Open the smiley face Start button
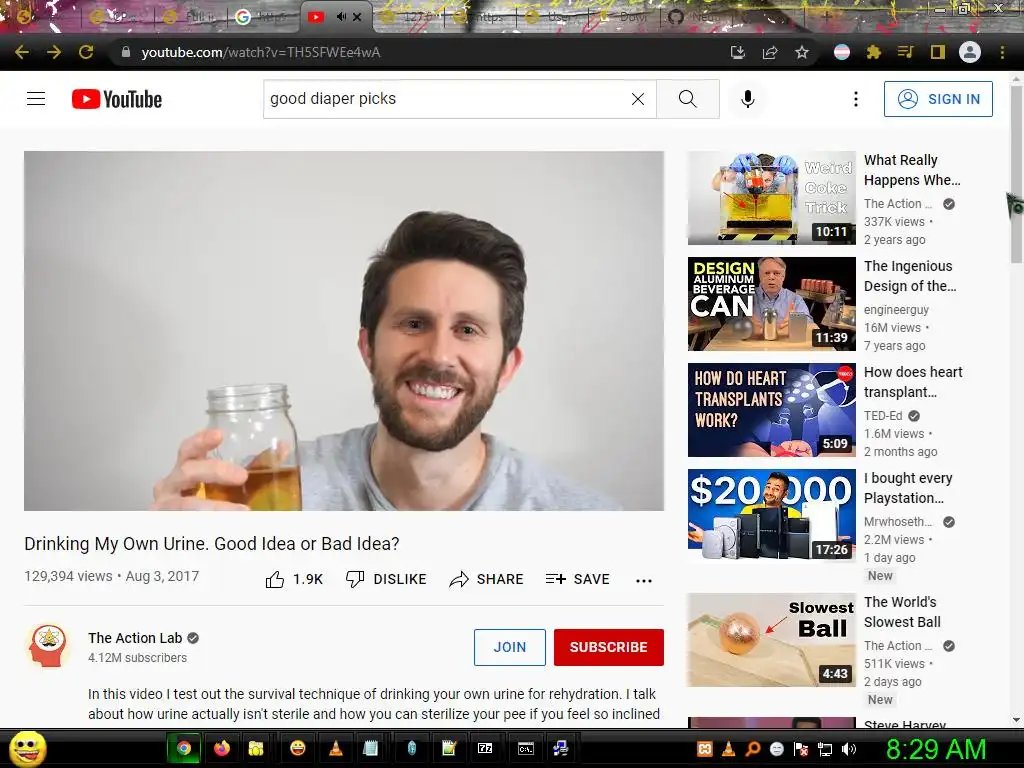Screen dimensions: 1024x768 [27, 748]
